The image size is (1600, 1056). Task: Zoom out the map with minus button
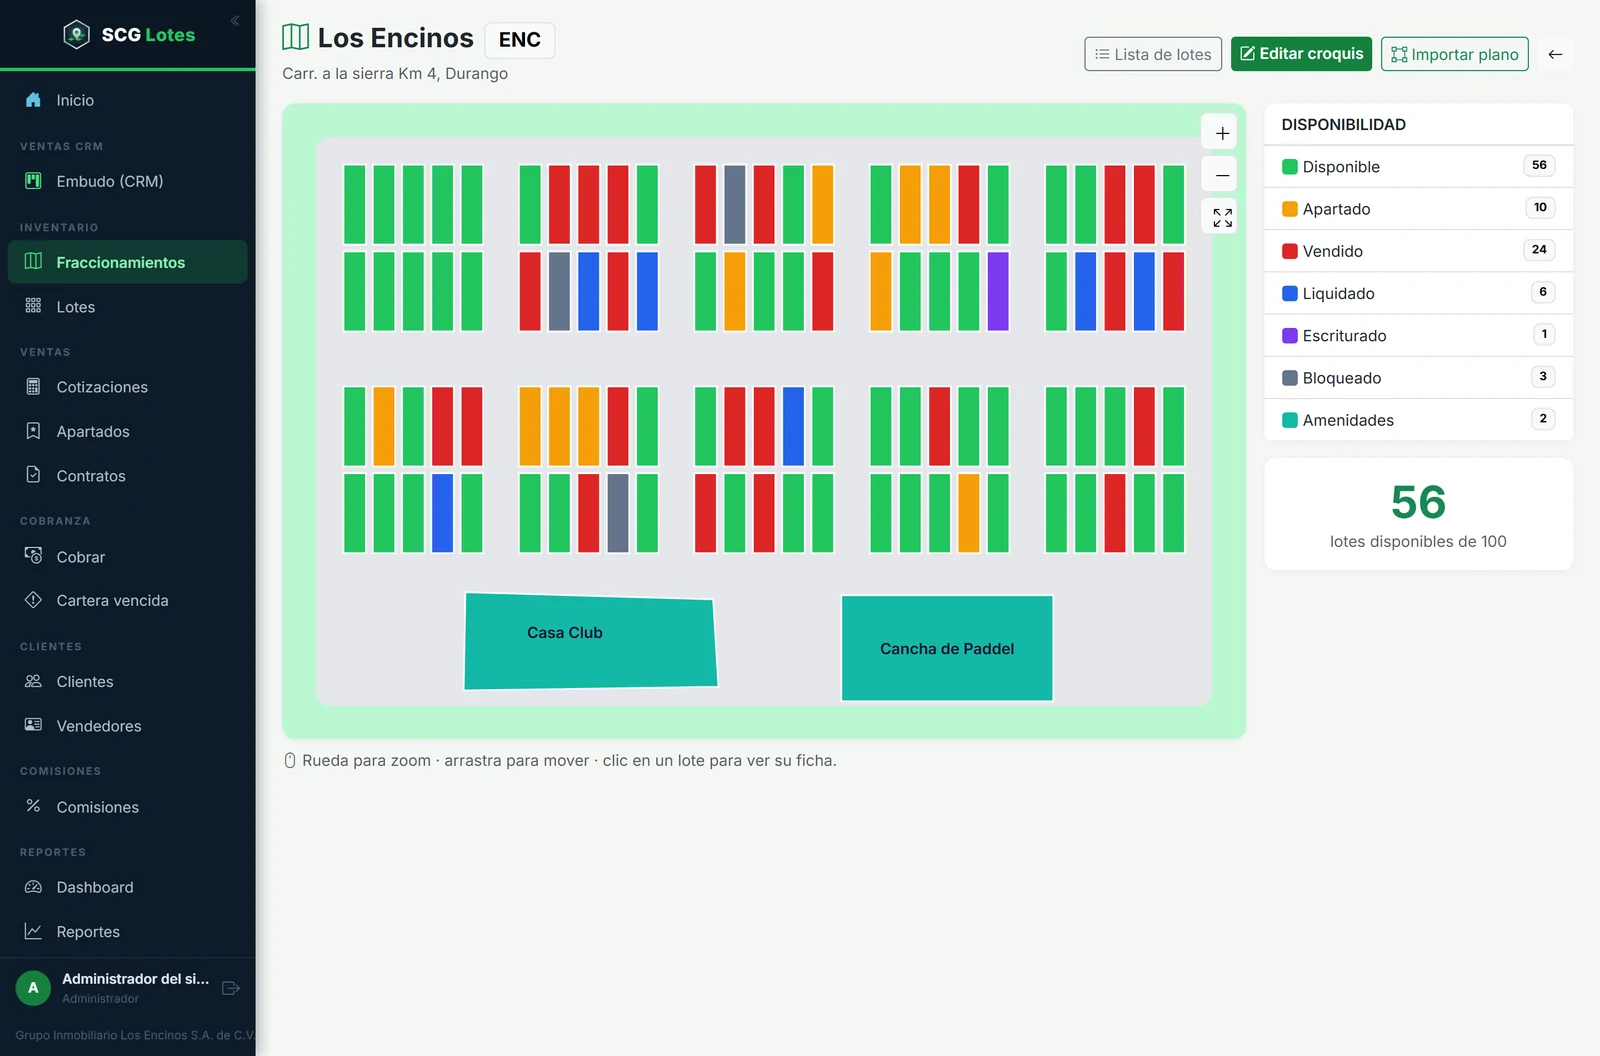(x=1221, y=175)
